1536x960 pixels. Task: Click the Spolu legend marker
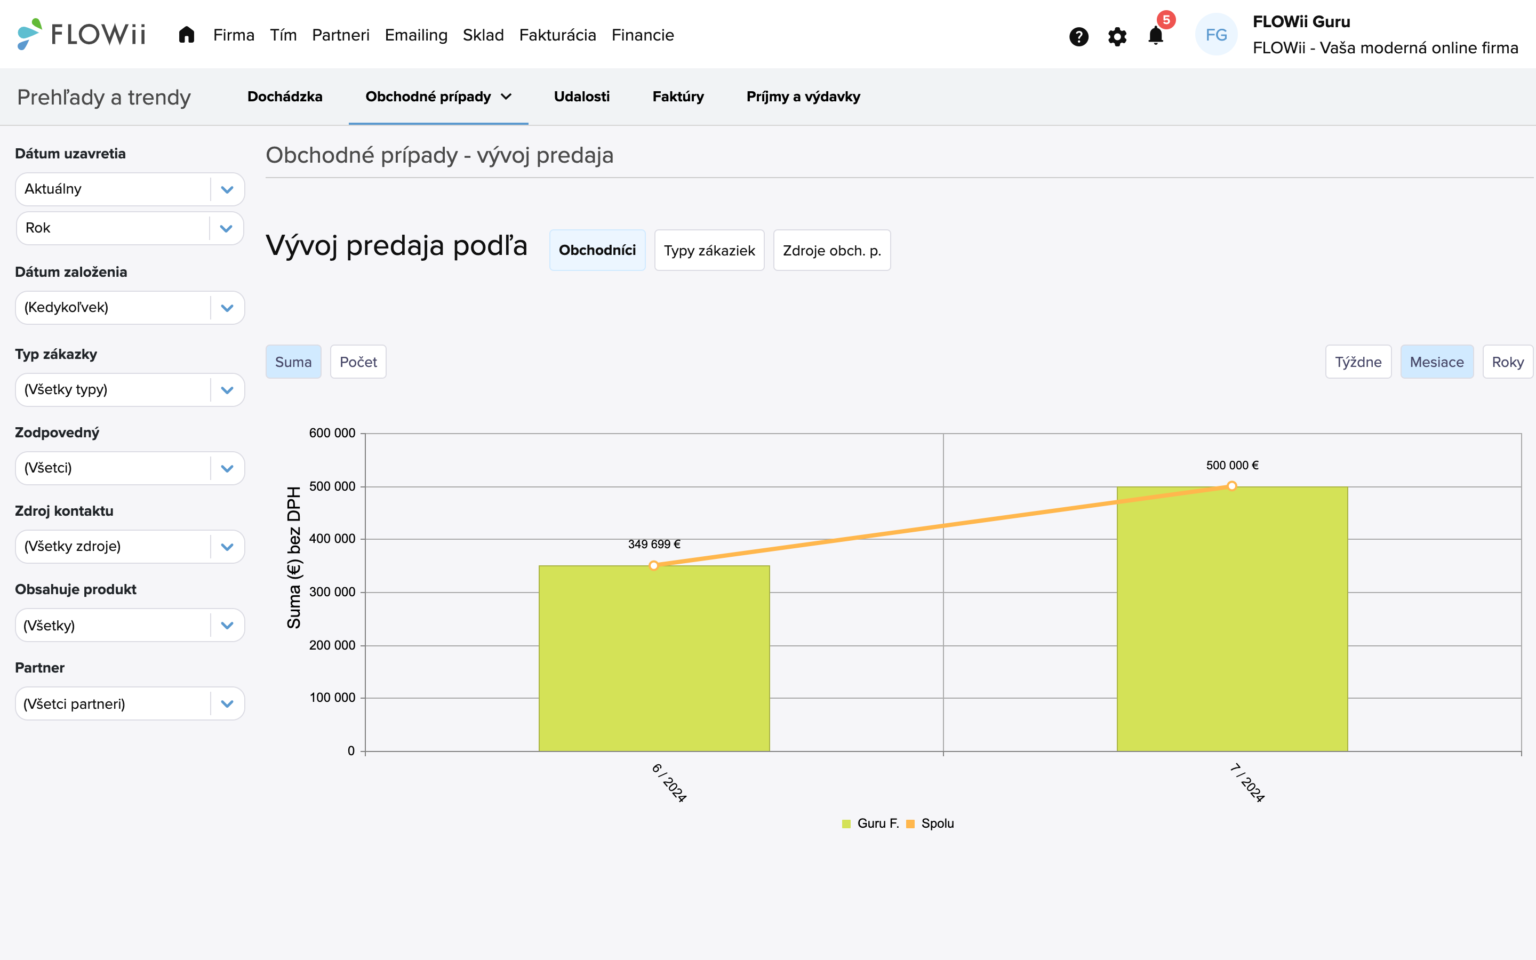click(910, 824)
